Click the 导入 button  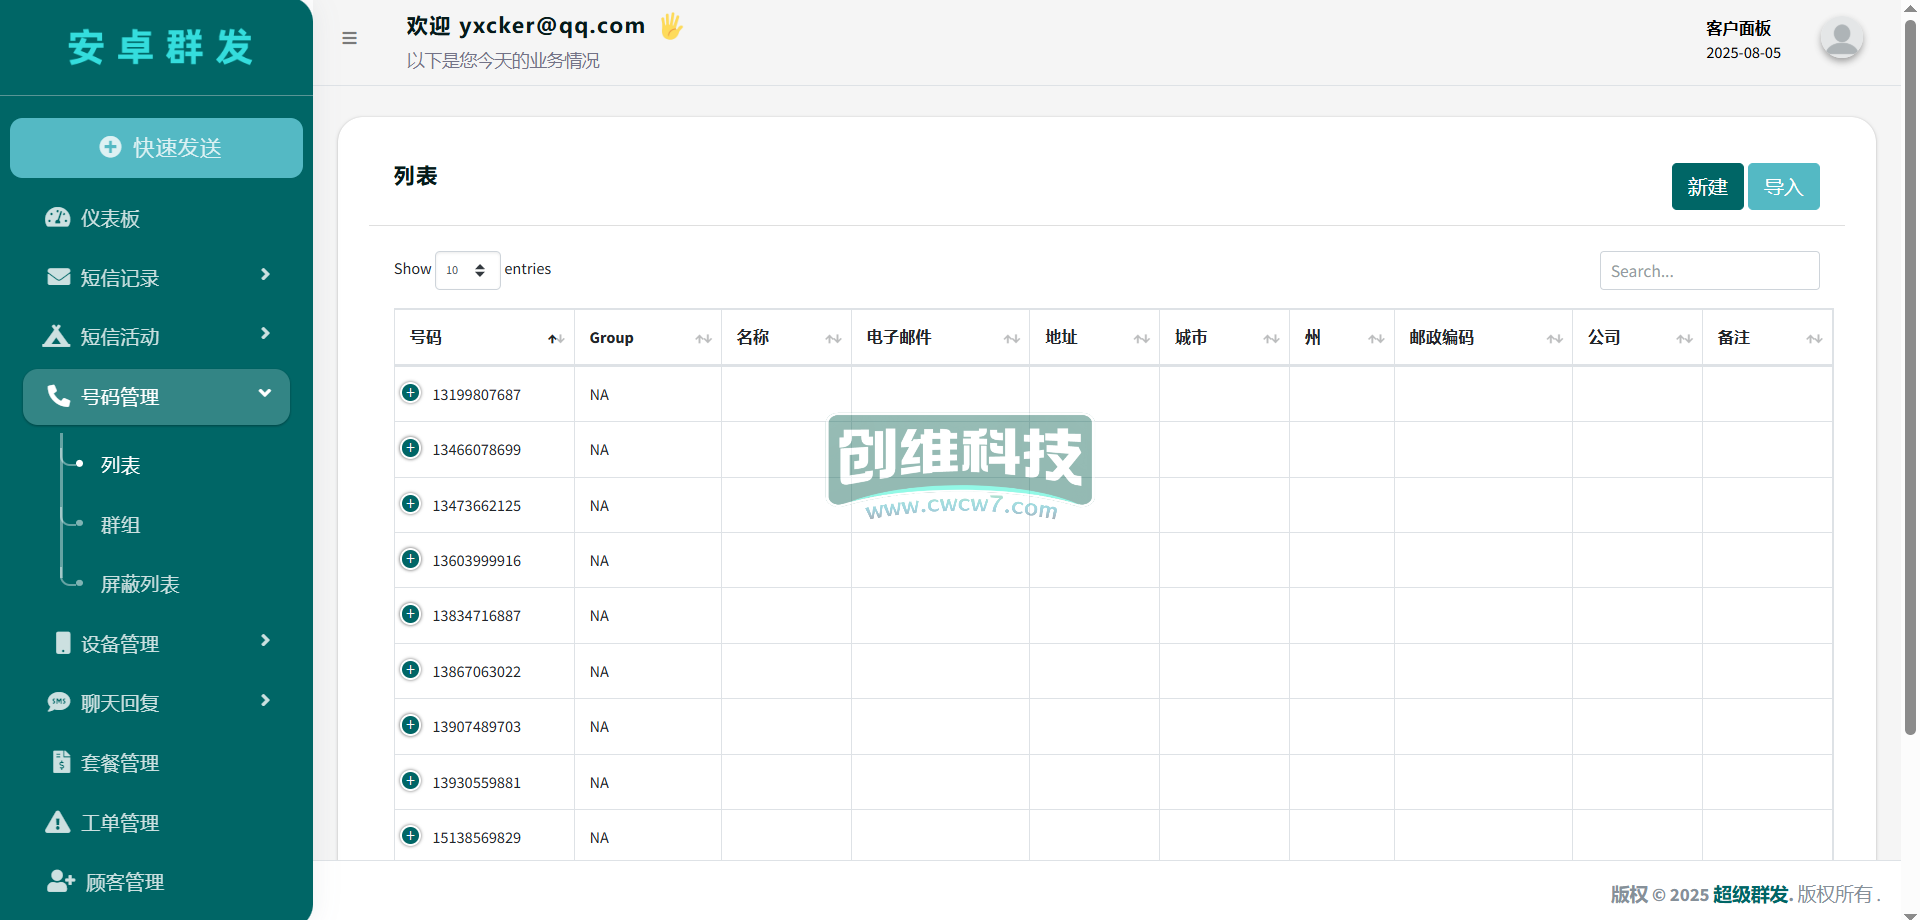[1783, 187]
